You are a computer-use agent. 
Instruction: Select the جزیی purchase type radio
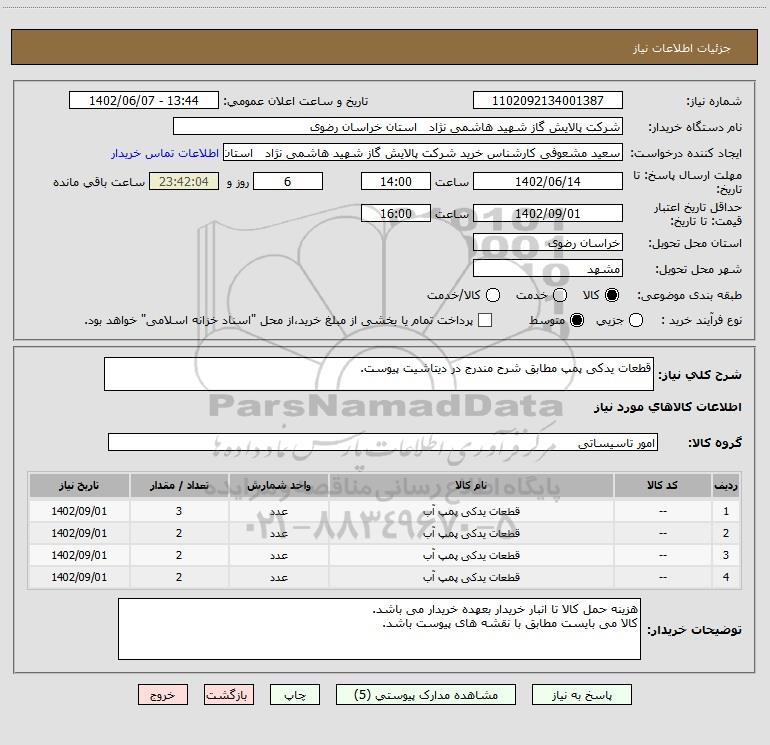[635, 320]
